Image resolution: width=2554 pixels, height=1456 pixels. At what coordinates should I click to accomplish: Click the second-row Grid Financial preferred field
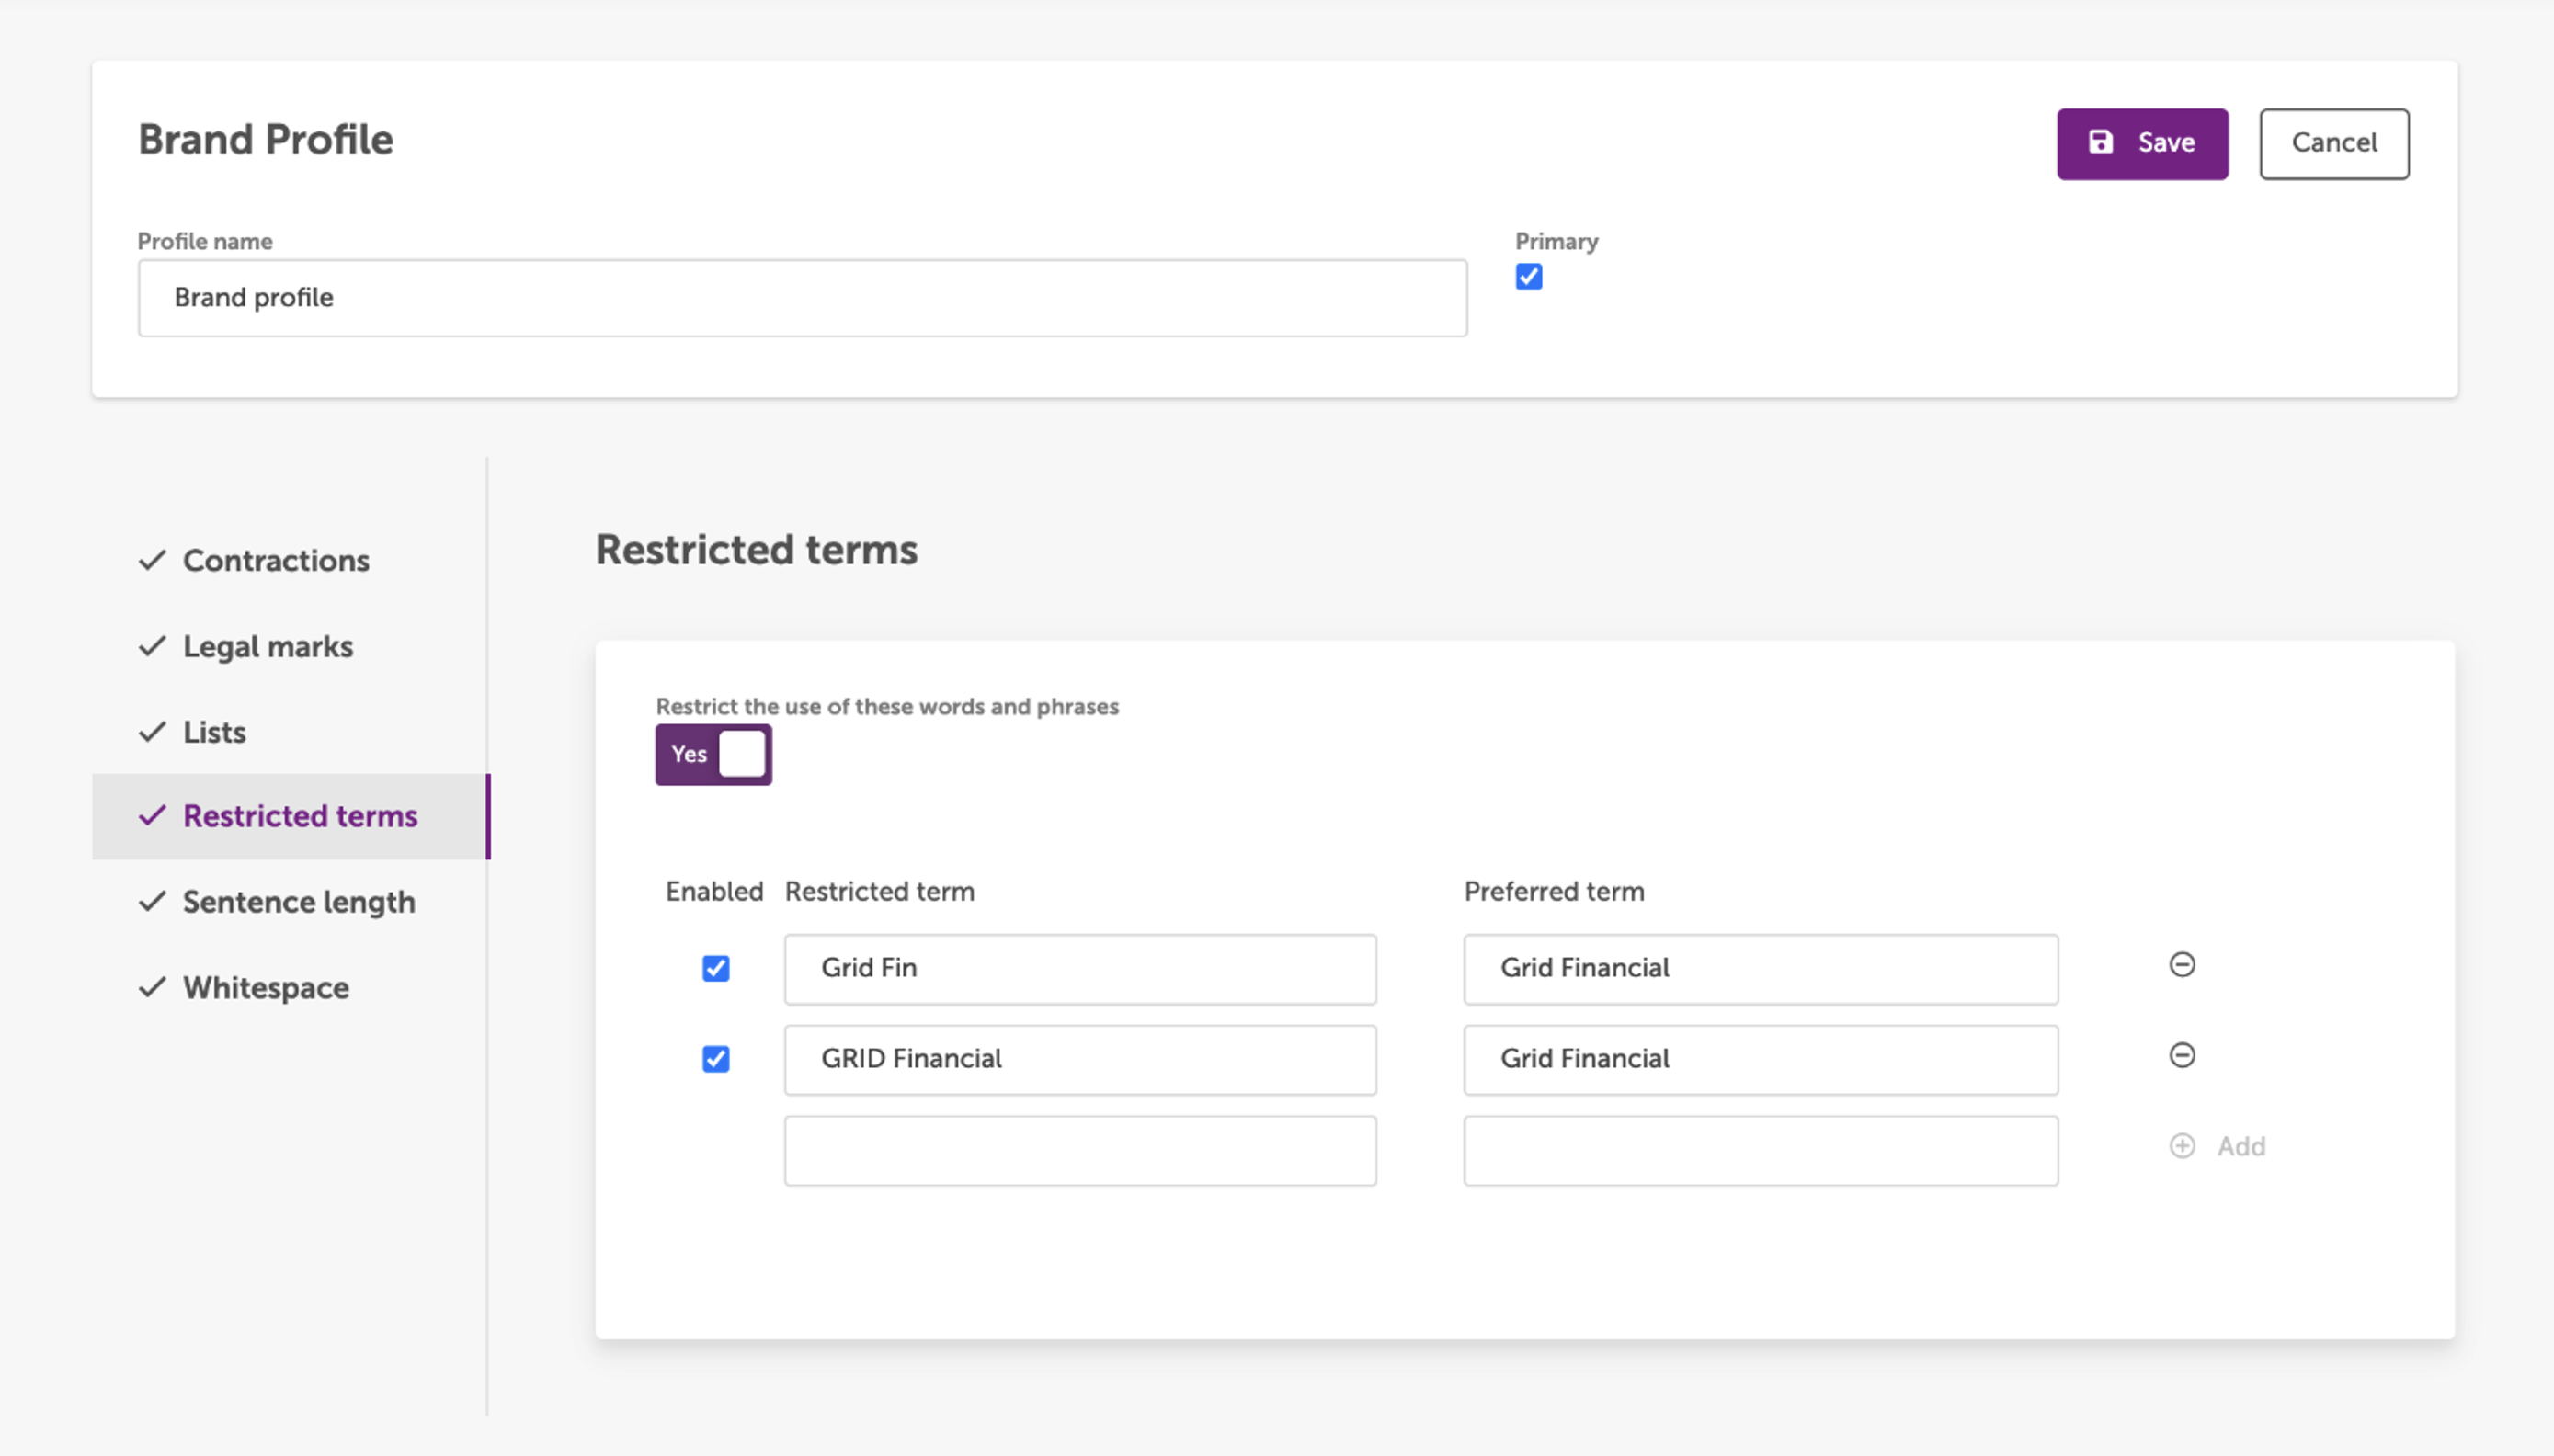1760,1060
